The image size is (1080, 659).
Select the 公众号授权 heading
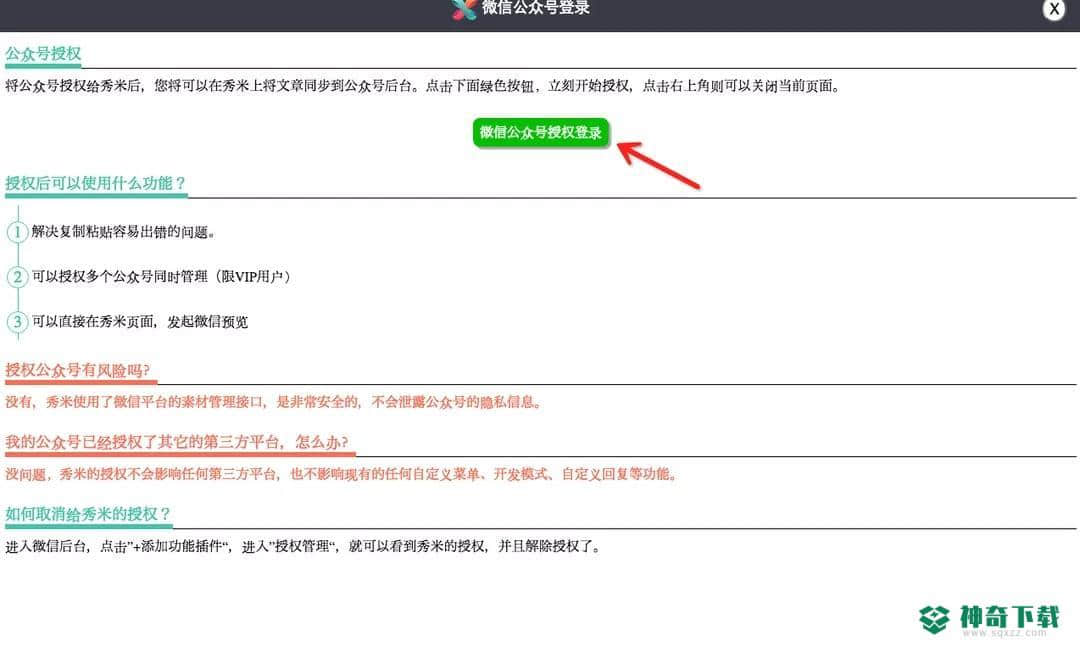point(43,54)
